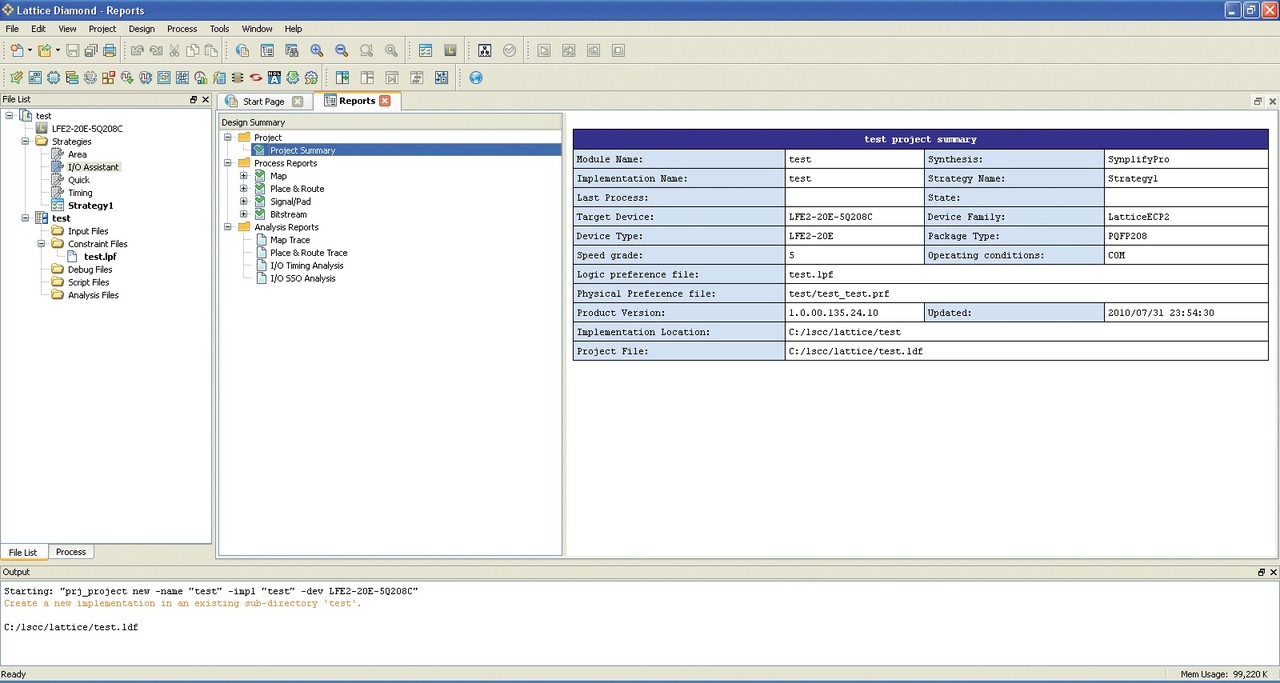Close the Start Page tab
1280x683 pixels.
point(298,102)
